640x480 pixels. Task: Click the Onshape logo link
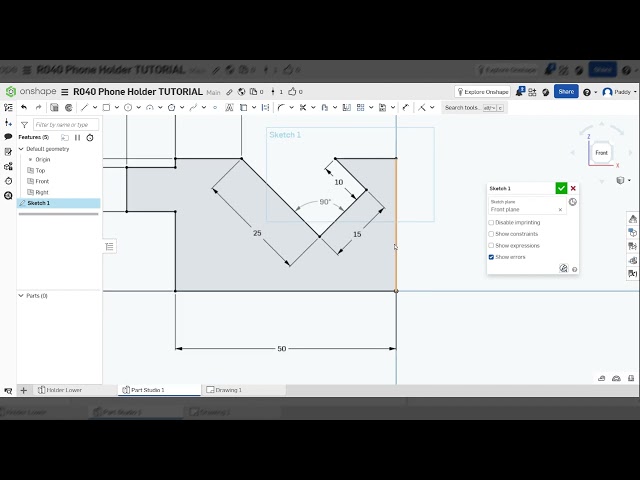31,91
